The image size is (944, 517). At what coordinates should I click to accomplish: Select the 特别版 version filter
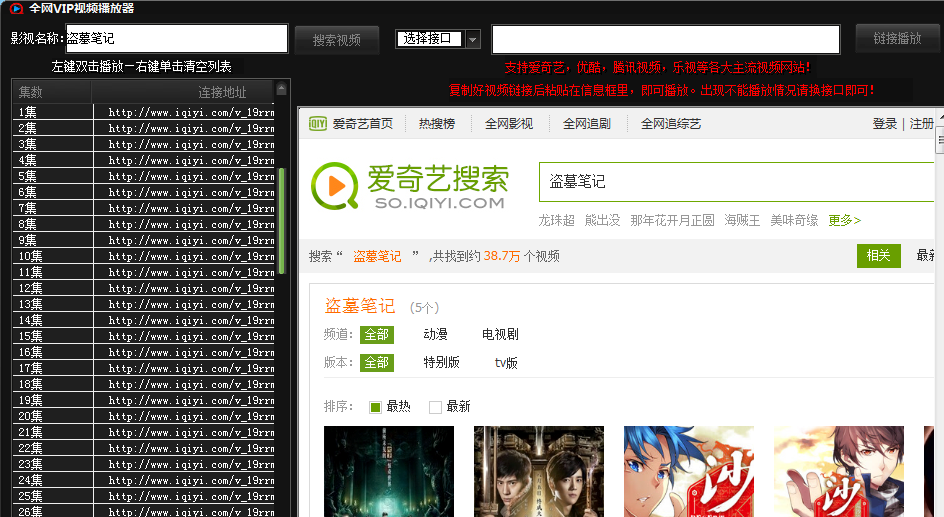(x=441, y=362)
